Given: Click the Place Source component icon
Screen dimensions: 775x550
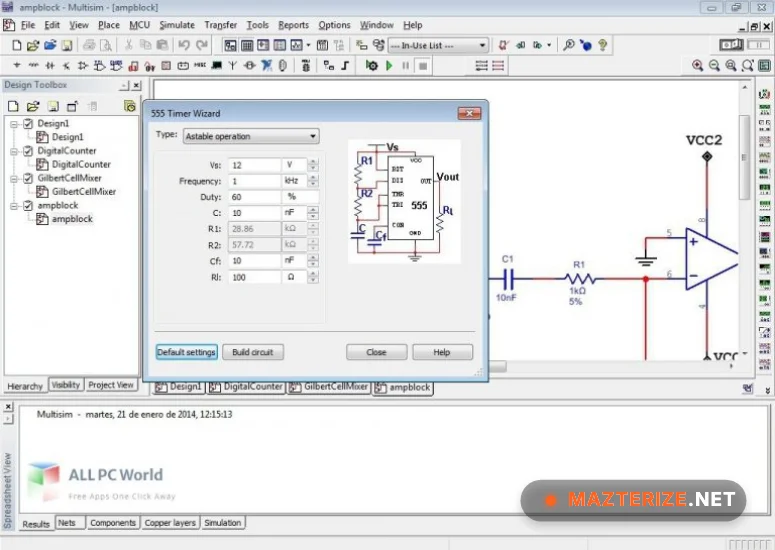Looking at the screenshot, I should coord(17,65).
